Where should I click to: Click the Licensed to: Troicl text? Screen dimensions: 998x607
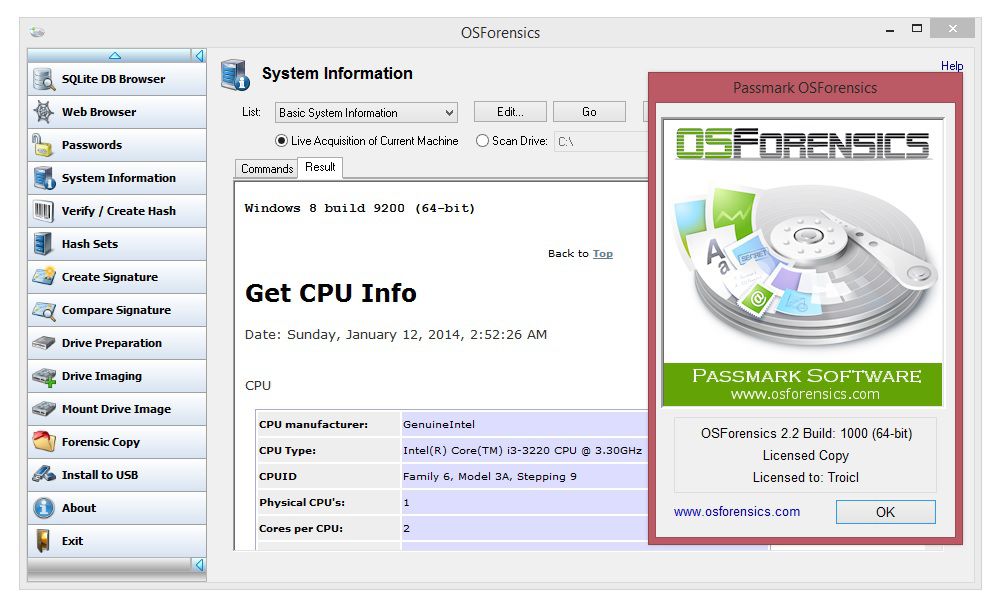click(x=806, y=477)
